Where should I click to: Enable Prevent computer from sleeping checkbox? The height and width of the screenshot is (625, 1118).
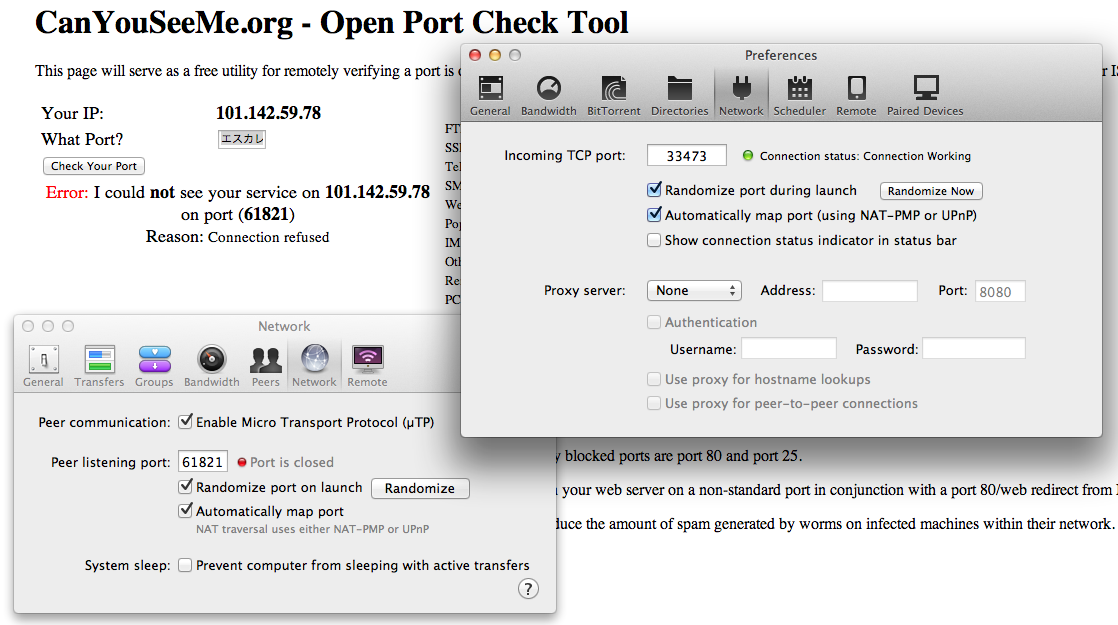[x=185, y=565]
